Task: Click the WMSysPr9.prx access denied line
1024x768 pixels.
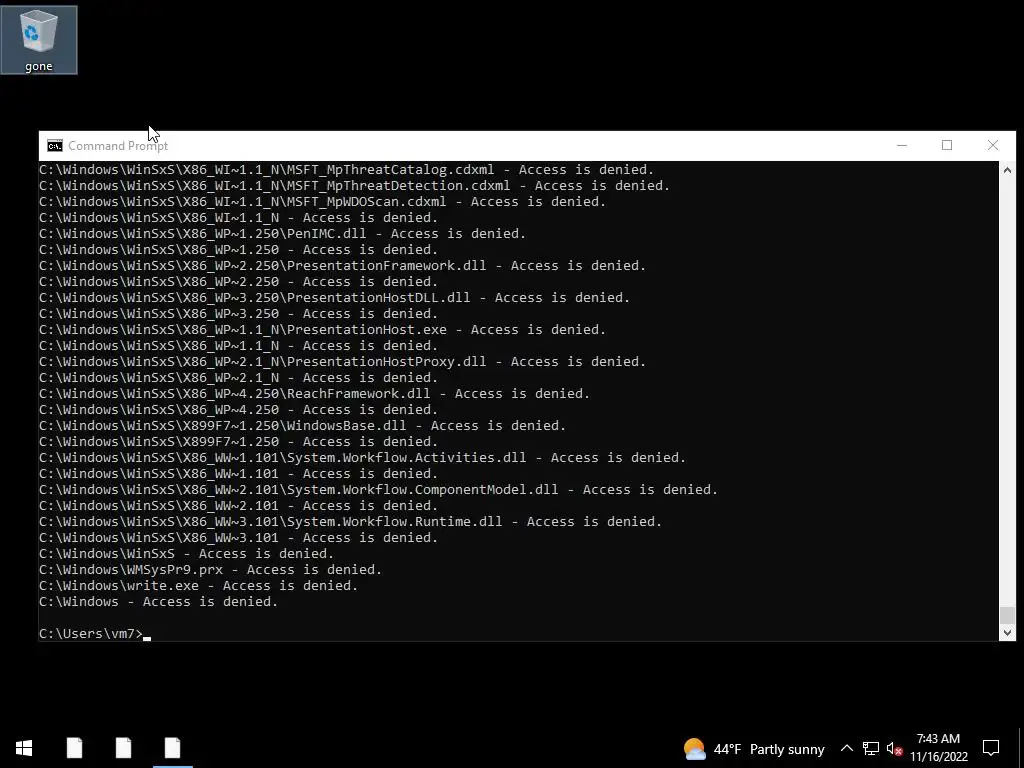Action: coord(210,569)
